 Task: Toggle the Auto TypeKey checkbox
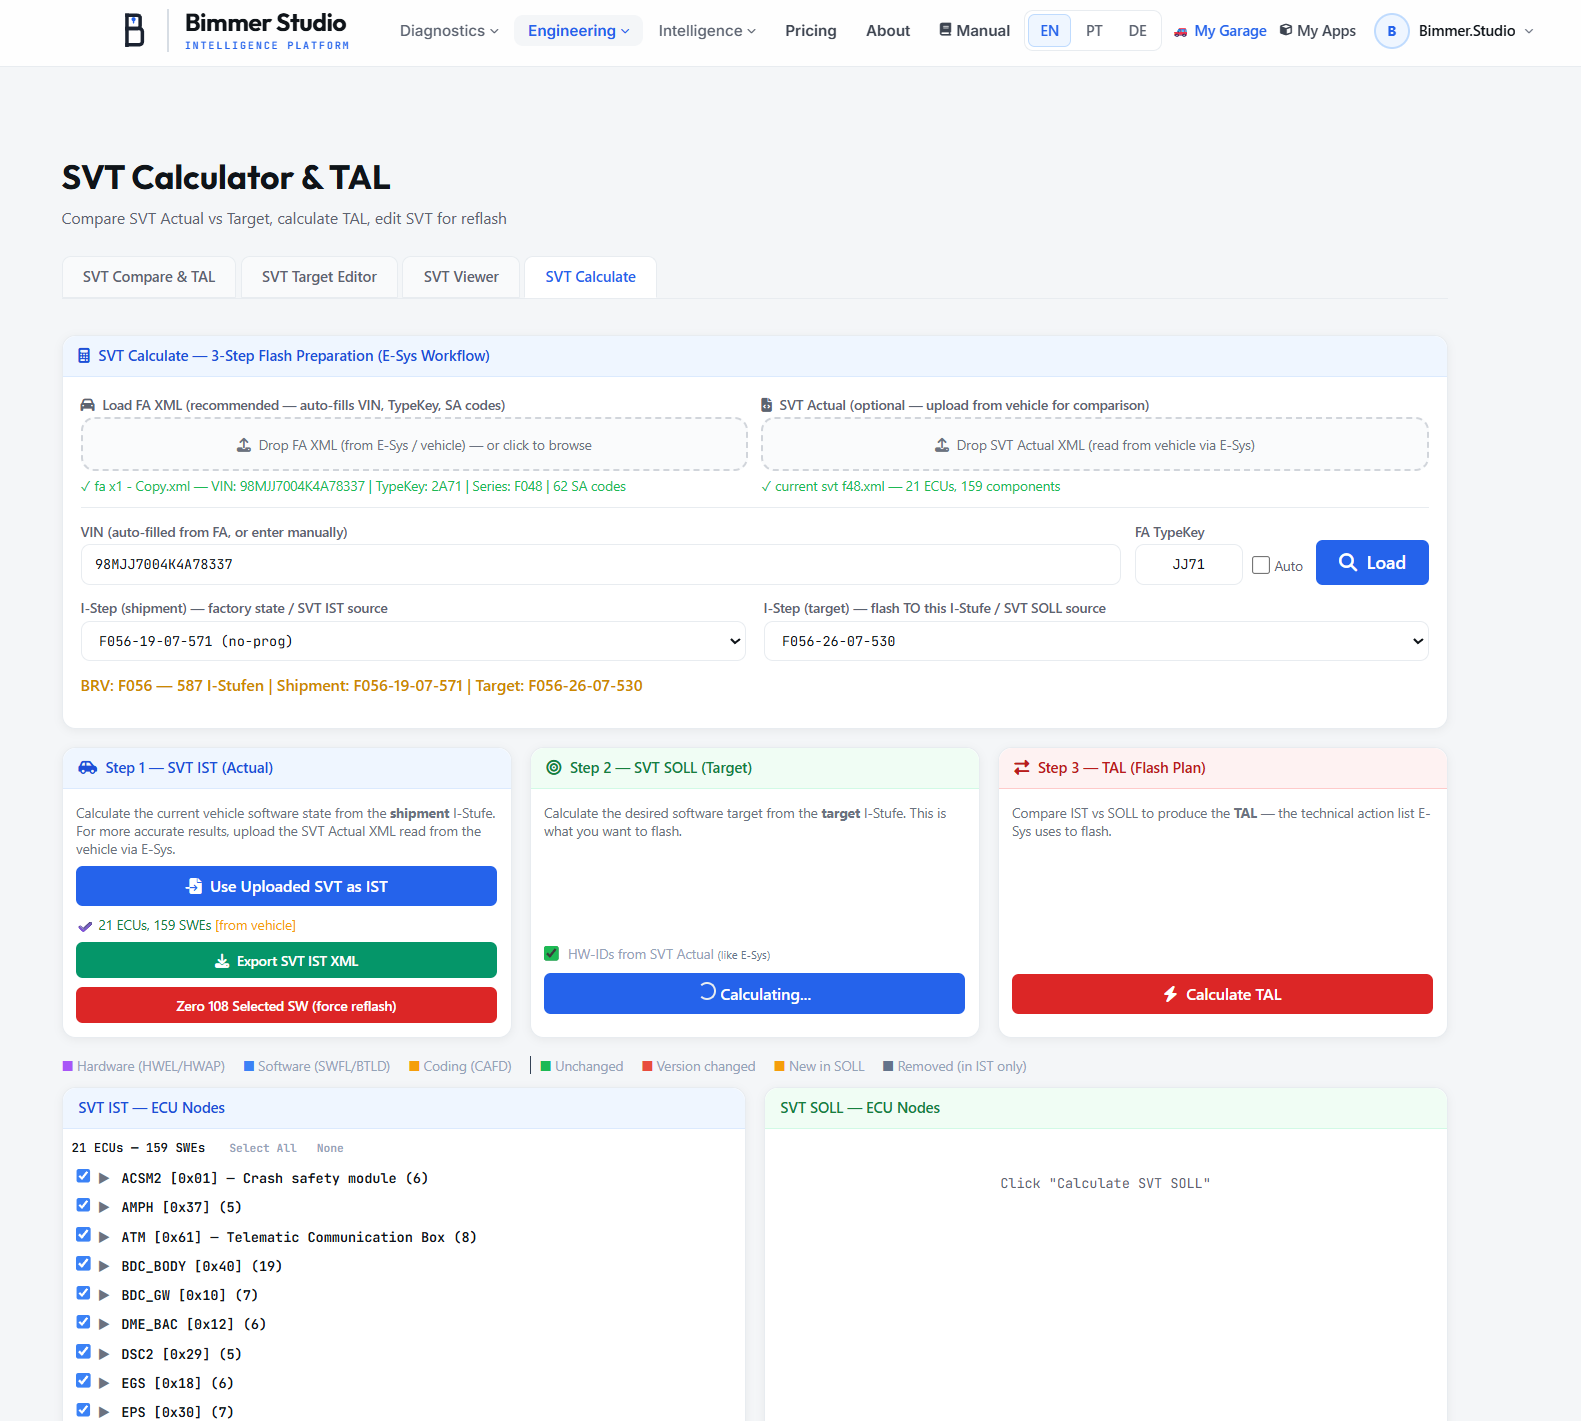pos(1261,565)
